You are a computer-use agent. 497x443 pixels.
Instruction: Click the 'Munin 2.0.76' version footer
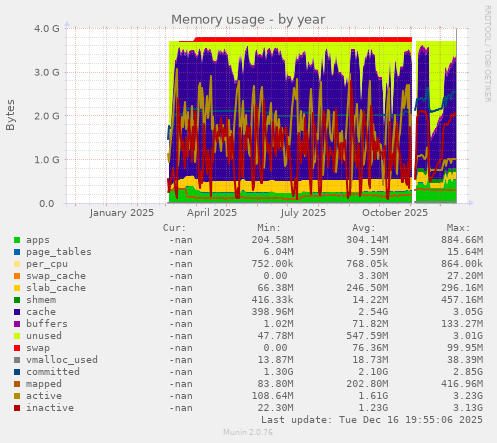click(x=248, y=432)
